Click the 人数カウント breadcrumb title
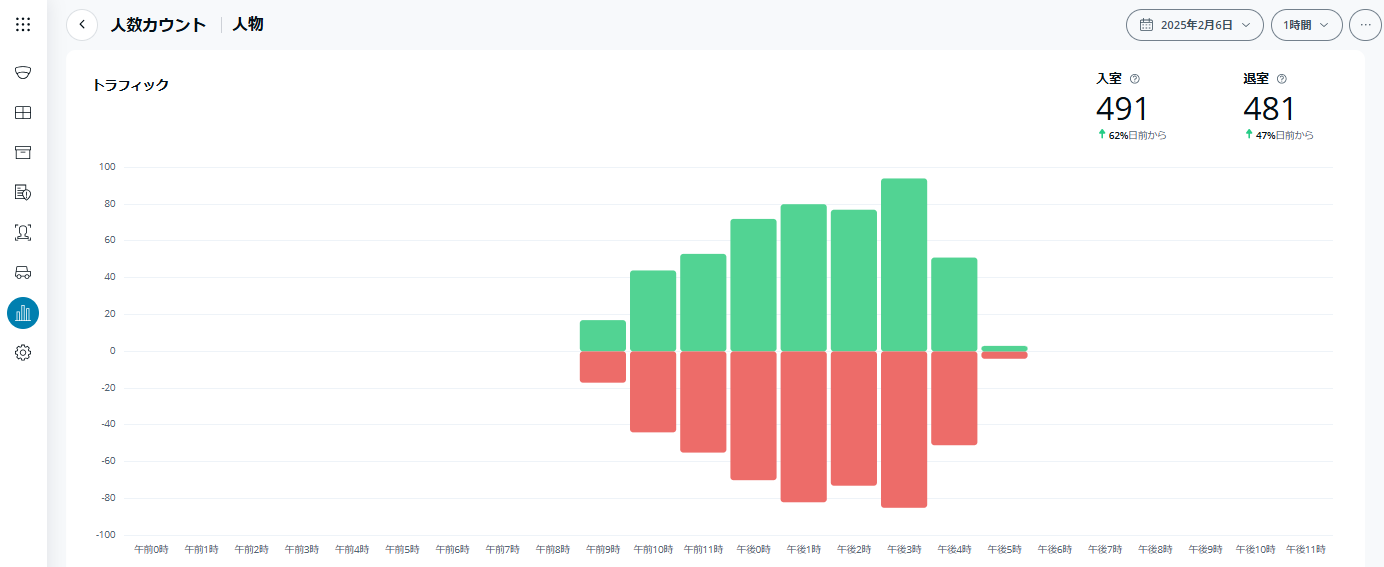The image size is (1384, 567). pyautogui.click(x=158, y=25)
